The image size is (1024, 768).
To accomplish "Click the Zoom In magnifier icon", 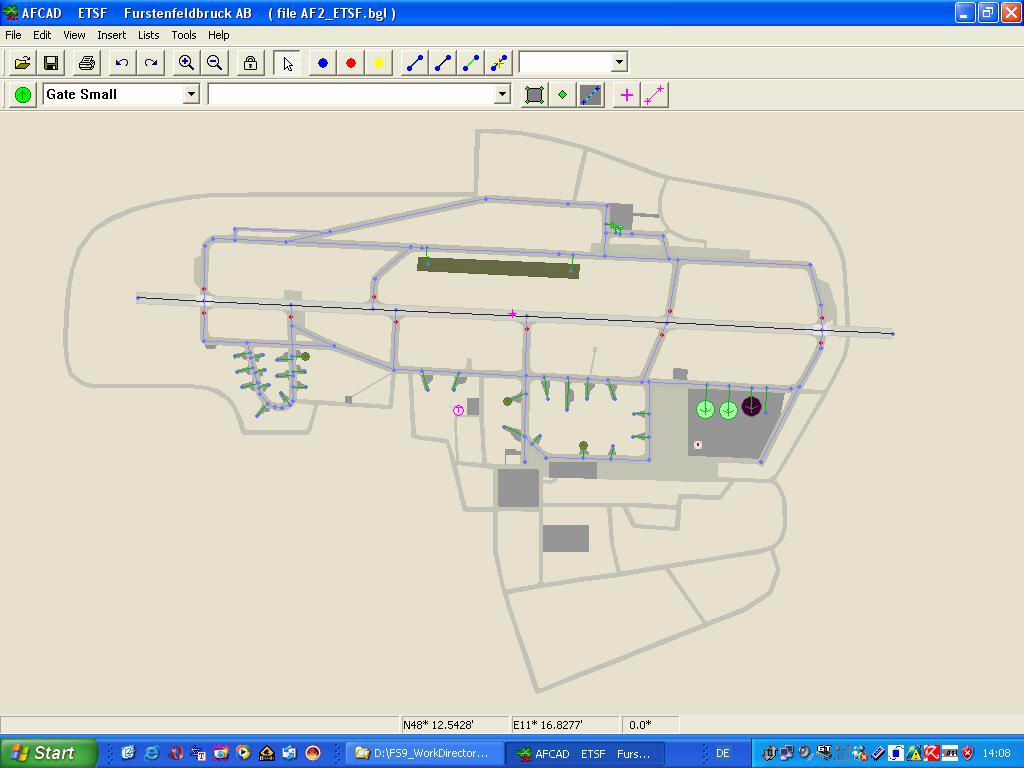I will pyautogui.click(x=186, y=63).
